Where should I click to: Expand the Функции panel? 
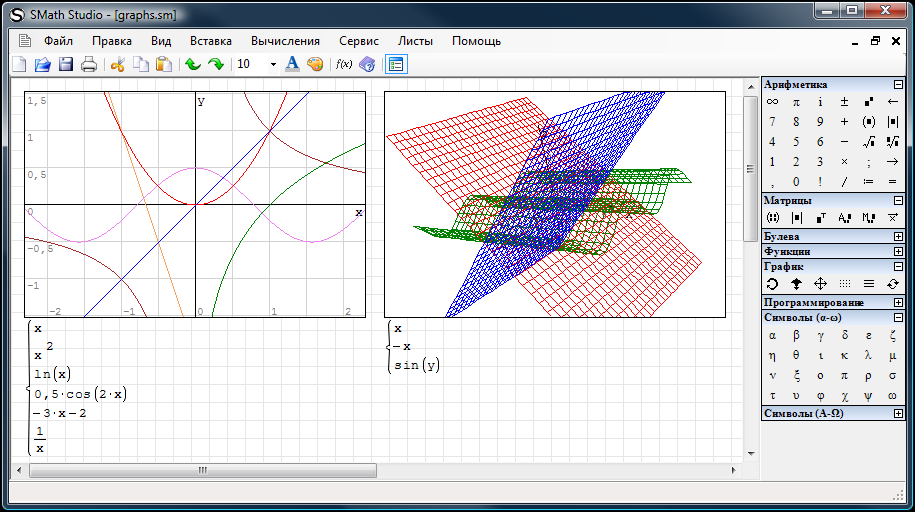pyautogui.click(x=898, y=252)
